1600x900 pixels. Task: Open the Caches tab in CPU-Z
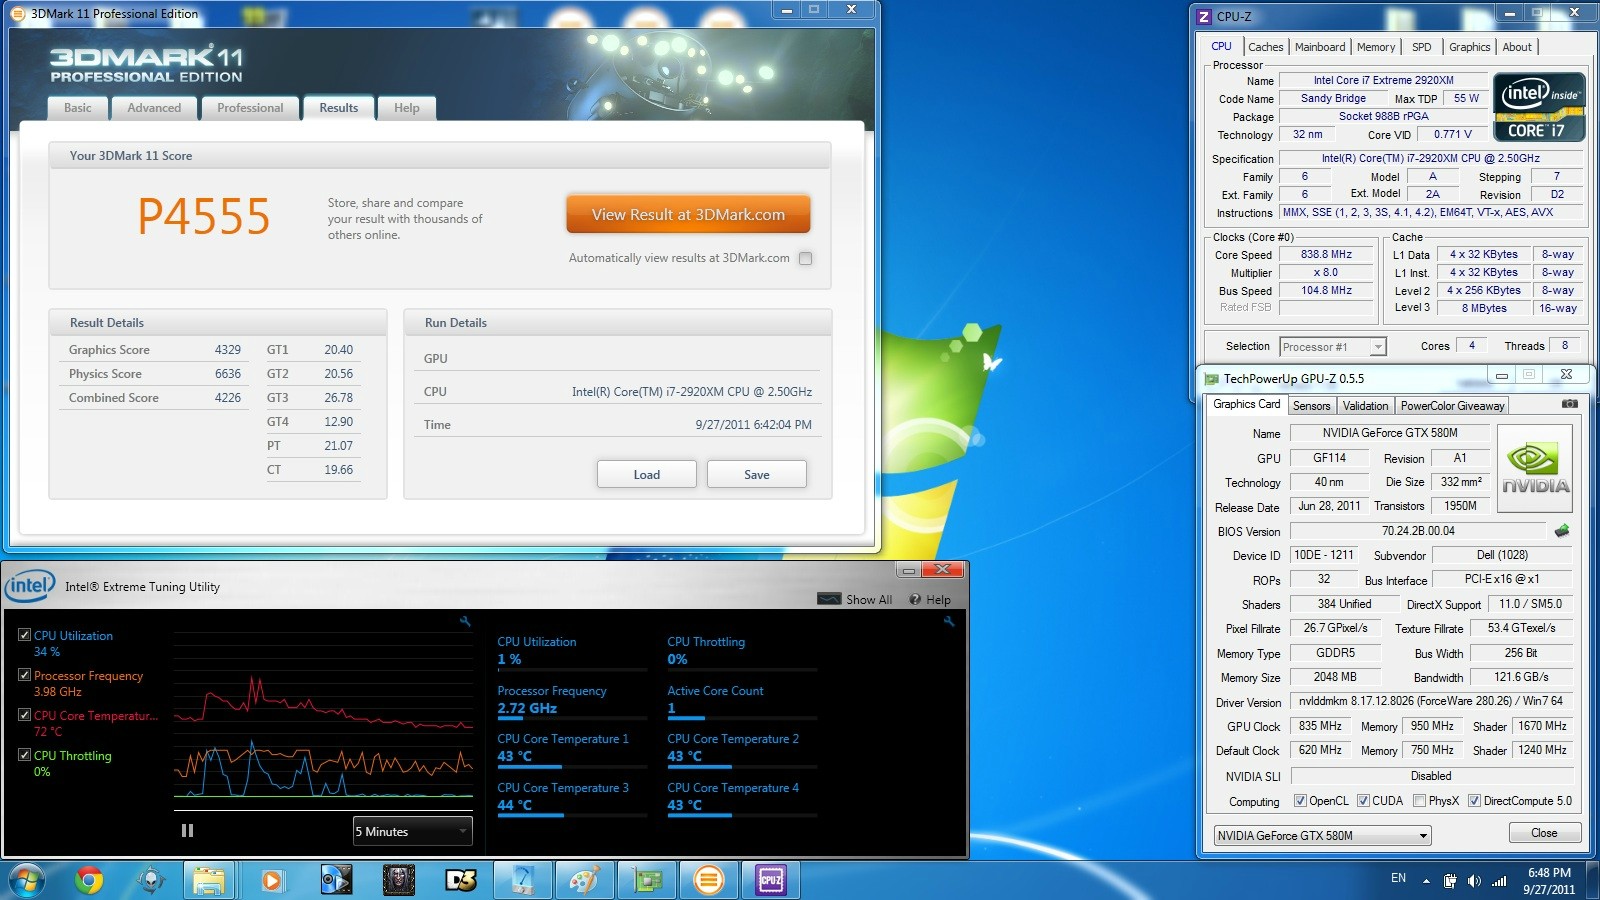coord(1265,47)
